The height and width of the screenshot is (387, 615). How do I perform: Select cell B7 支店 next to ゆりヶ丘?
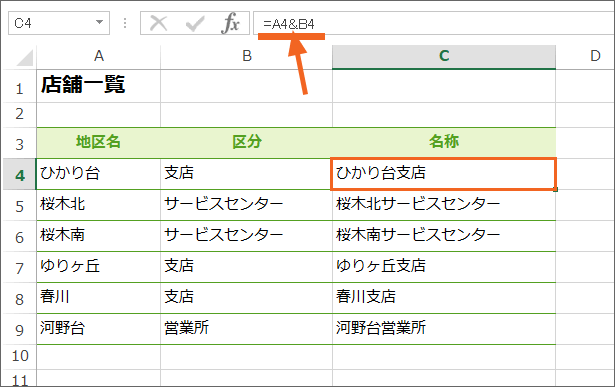click(x=246, y=267)
